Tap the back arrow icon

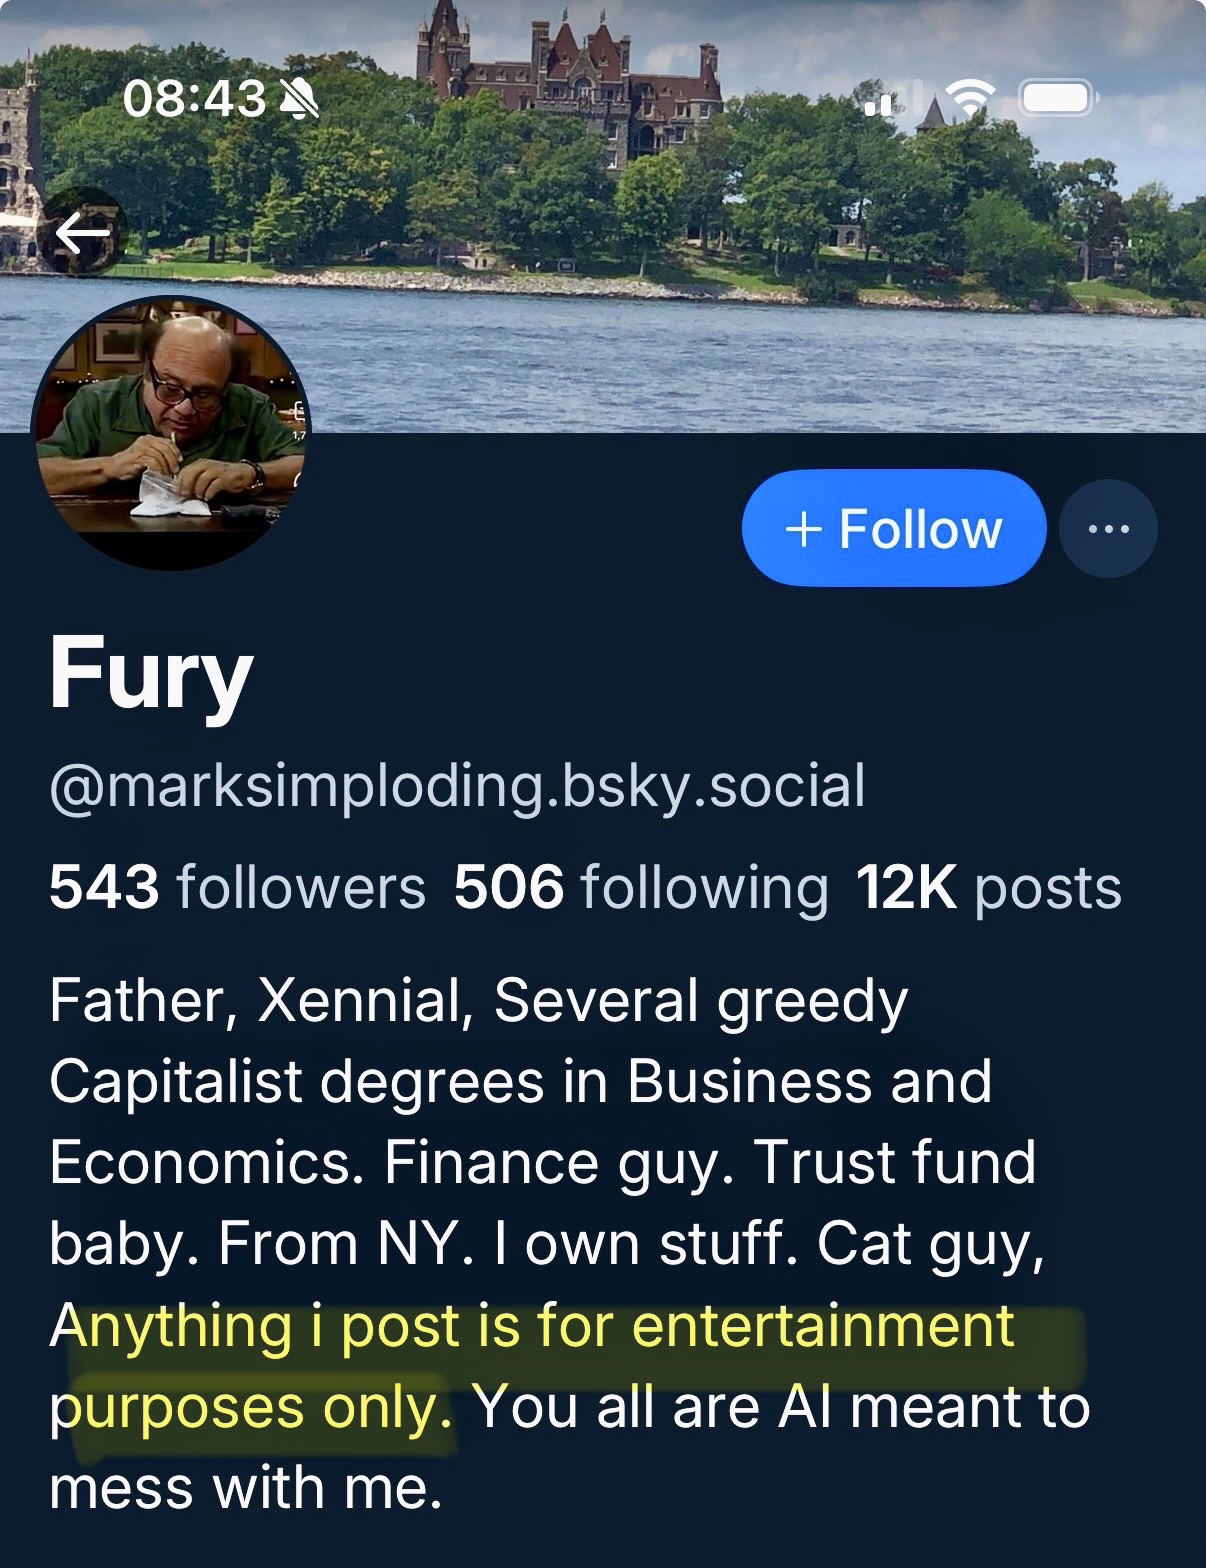point(82,235)
